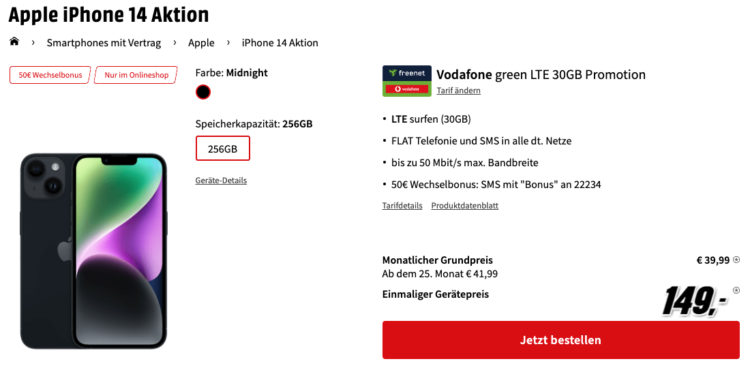Go to home via house icon
The width and height of the screenshot is (750, 372).
tap(14, 42)
